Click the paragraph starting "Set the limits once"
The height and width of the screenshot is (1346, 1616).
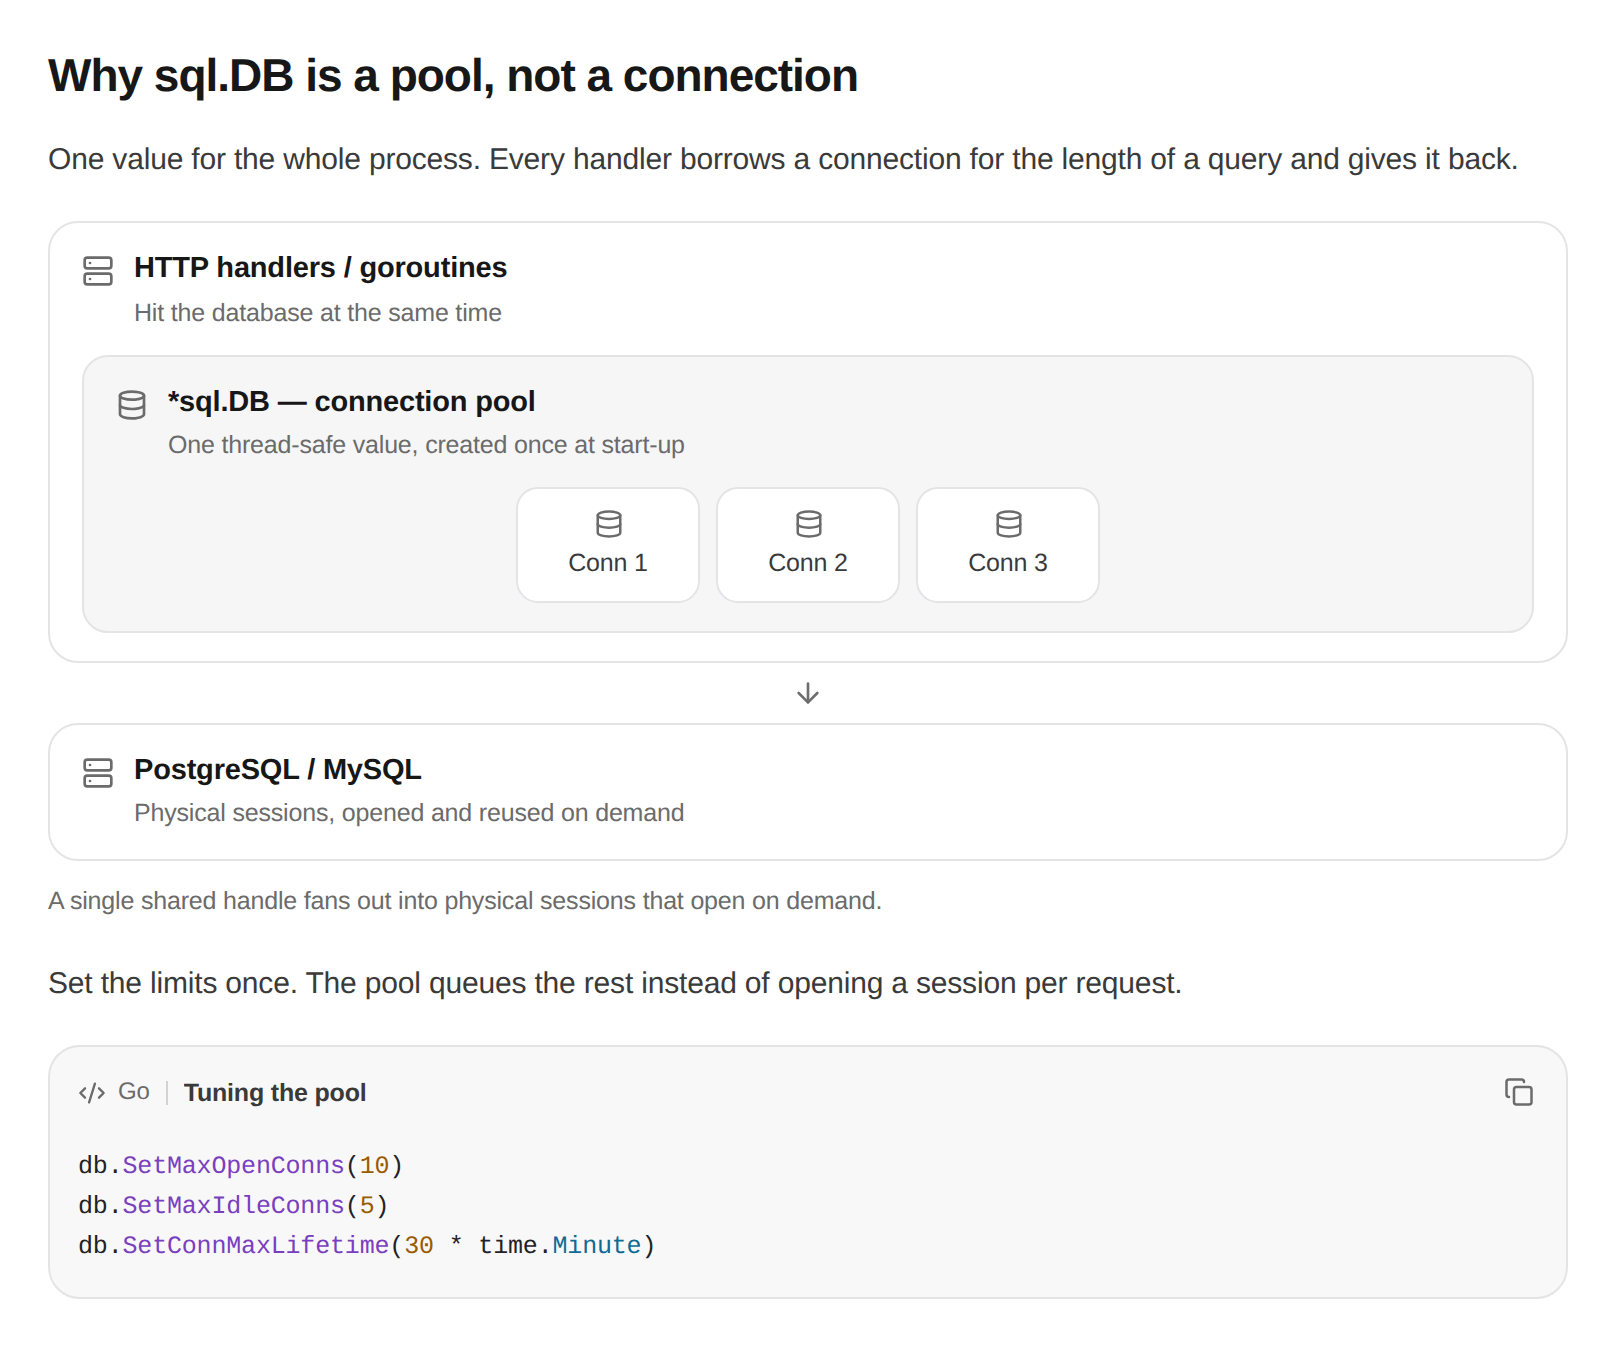615,983
